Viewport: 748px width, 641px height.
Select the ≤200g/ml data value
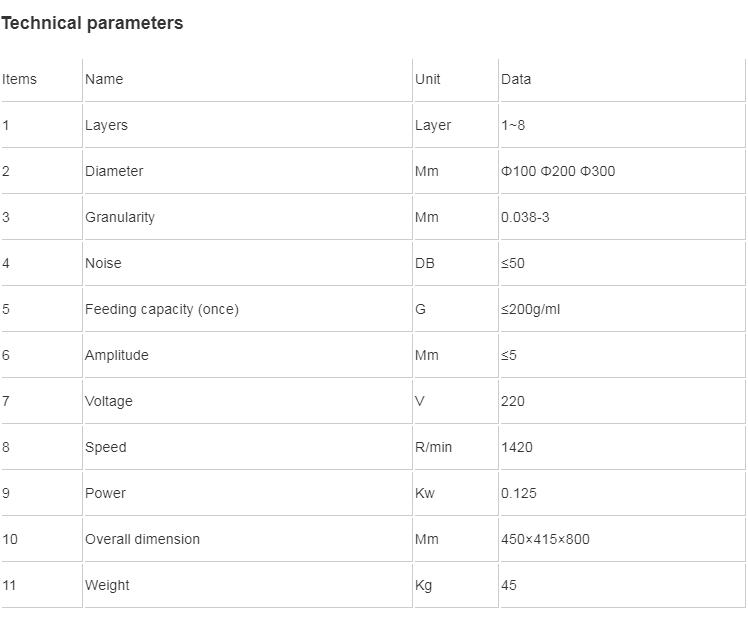[530, 310]
